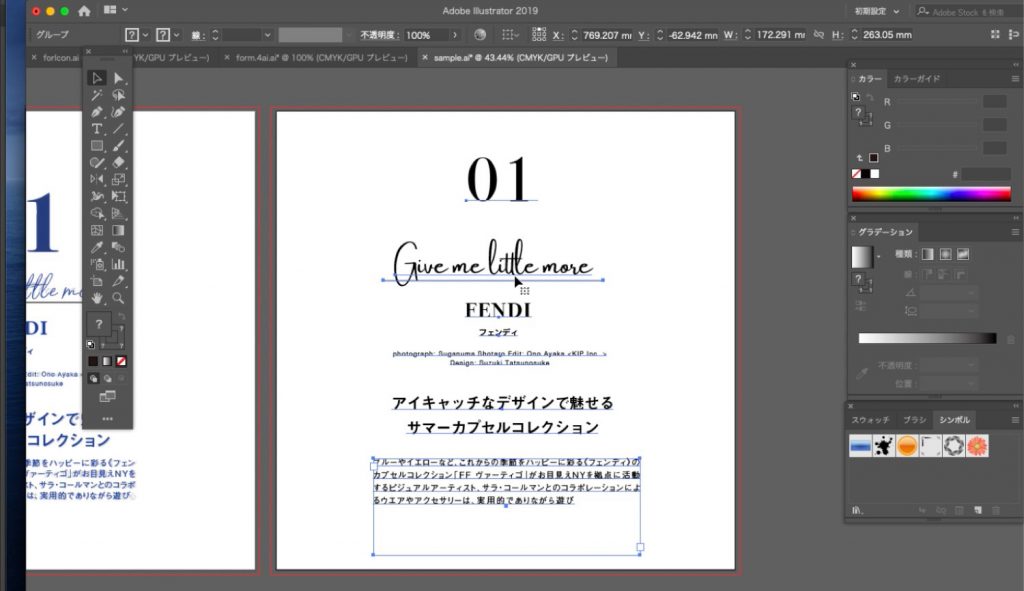Screen dimensions: 1024x591
Task: Choose the Column Graph tool
Action: point(118,264)
